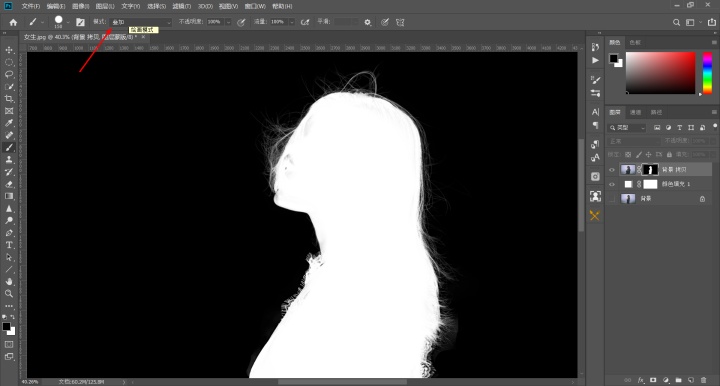Toggle pressure for opacity icon
Image resolution: width=720 pixels, height=386 pixels.
241,22
